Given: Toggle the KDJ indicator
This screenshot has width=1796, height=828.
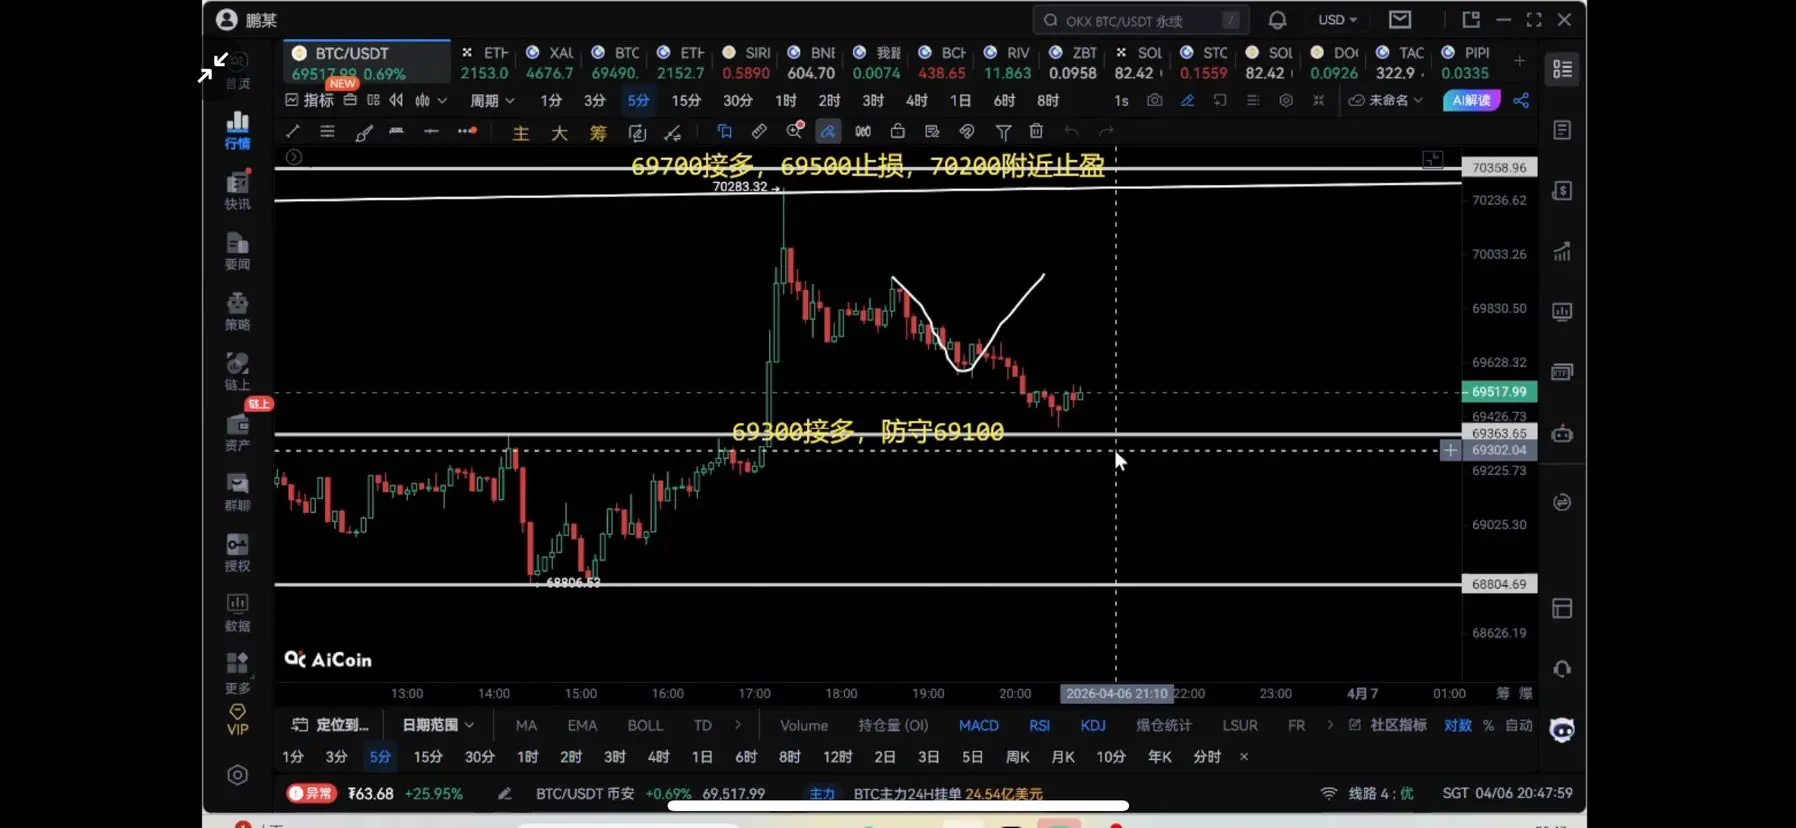Looking at the screenshot, I should pos(1093,725).
